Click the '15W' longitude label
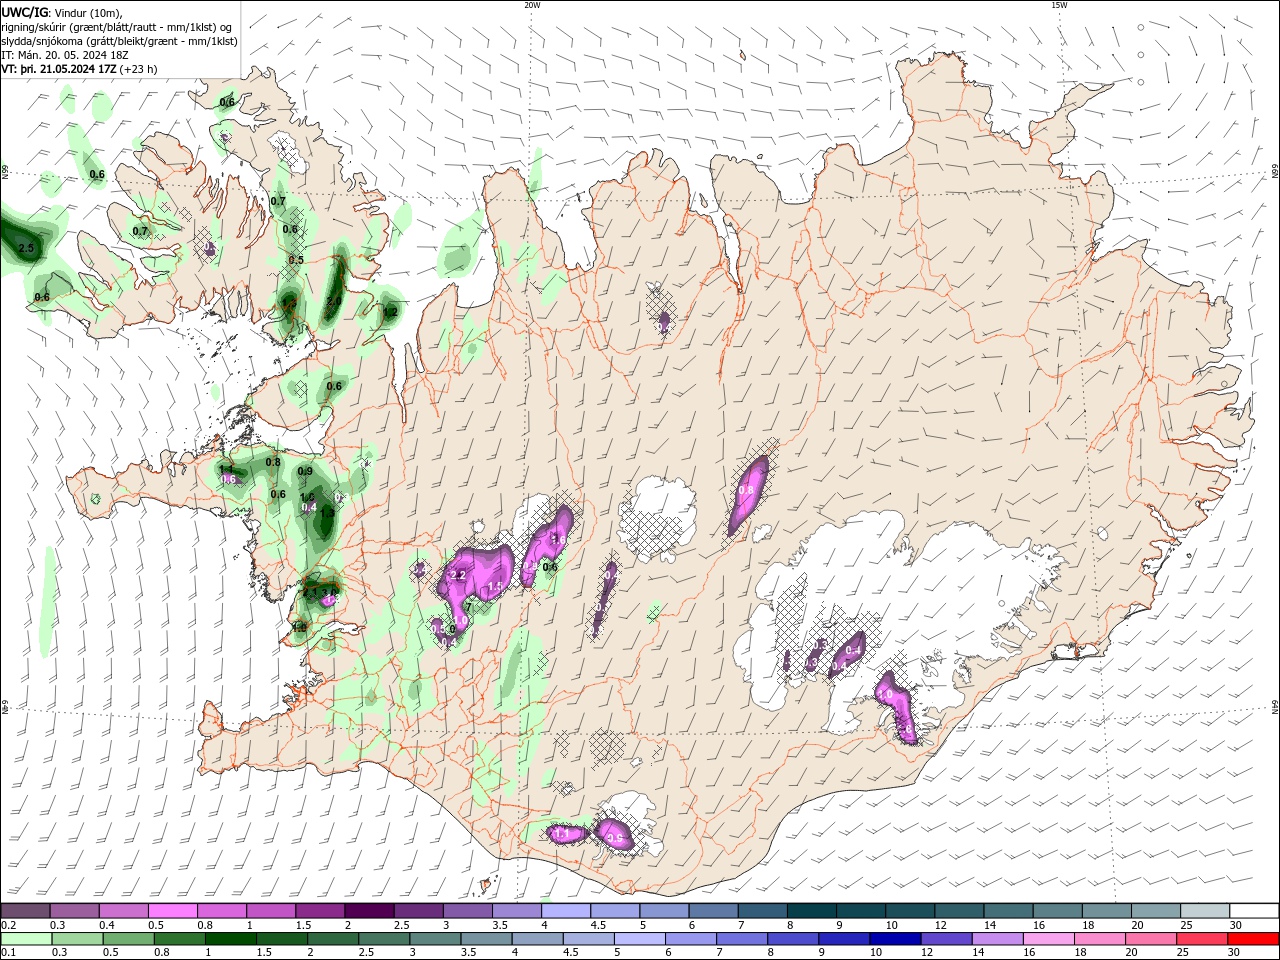Screen dimensions: 1280x960 (x=1059, y=5)
